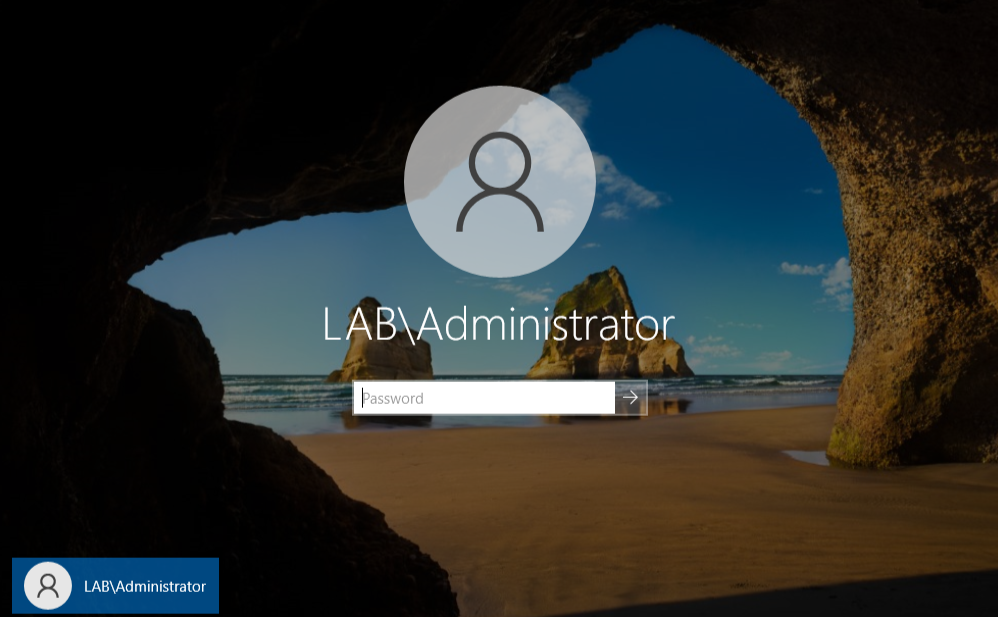
Task: Place the cursor on the Password placeholder text
Action: 393,398
